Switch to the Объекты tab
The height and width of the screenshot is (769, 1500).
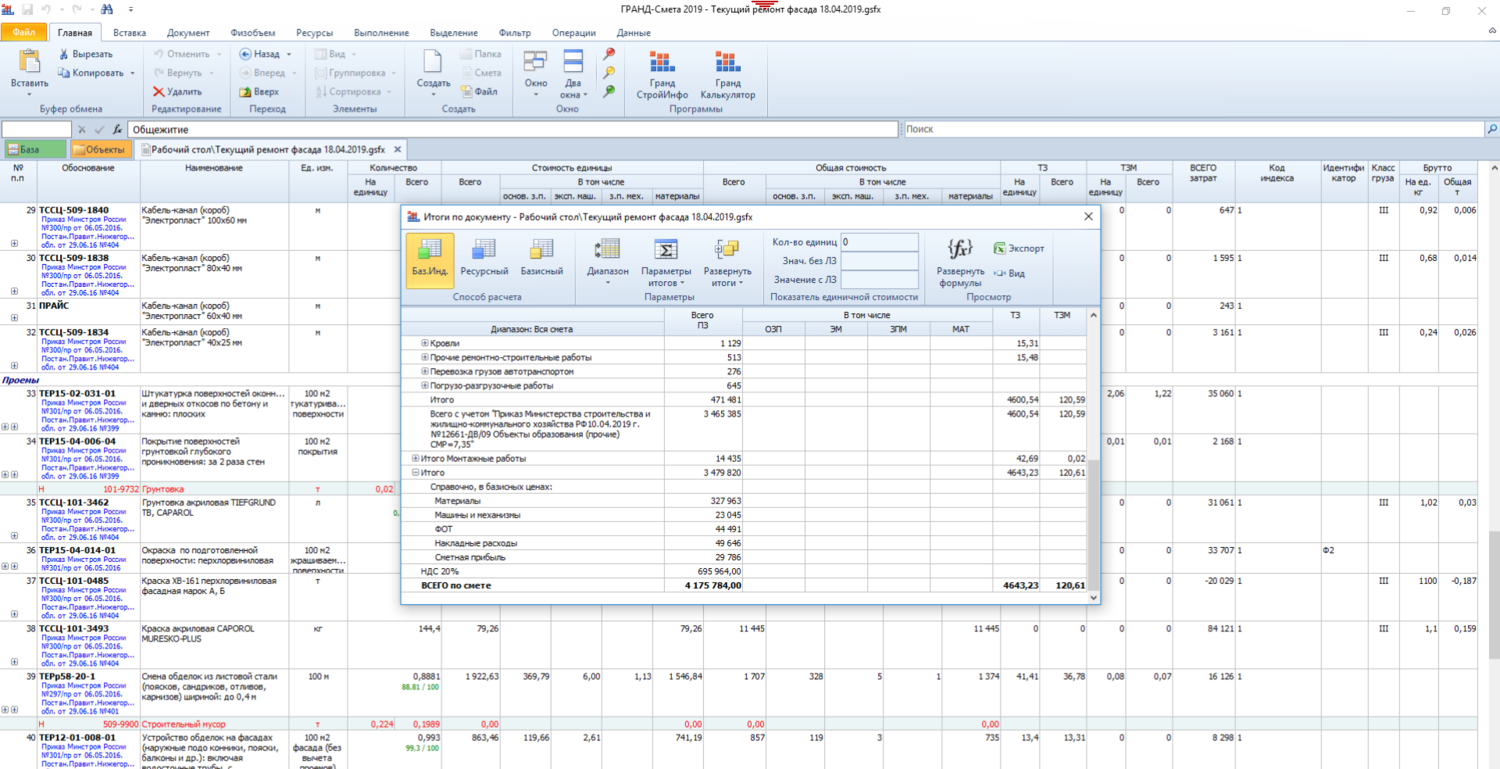coord(100,150)
